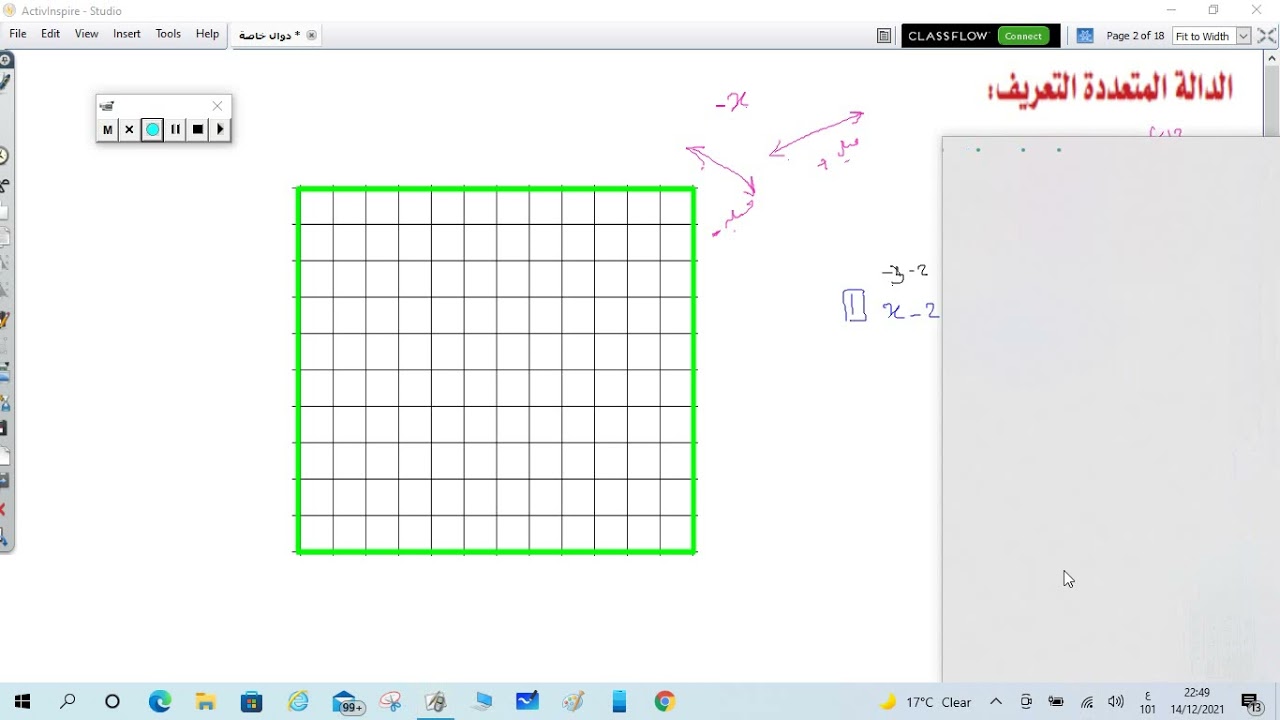Open the Tools menu
This screenshot has width=1280, height=720.
pos(168,34)
